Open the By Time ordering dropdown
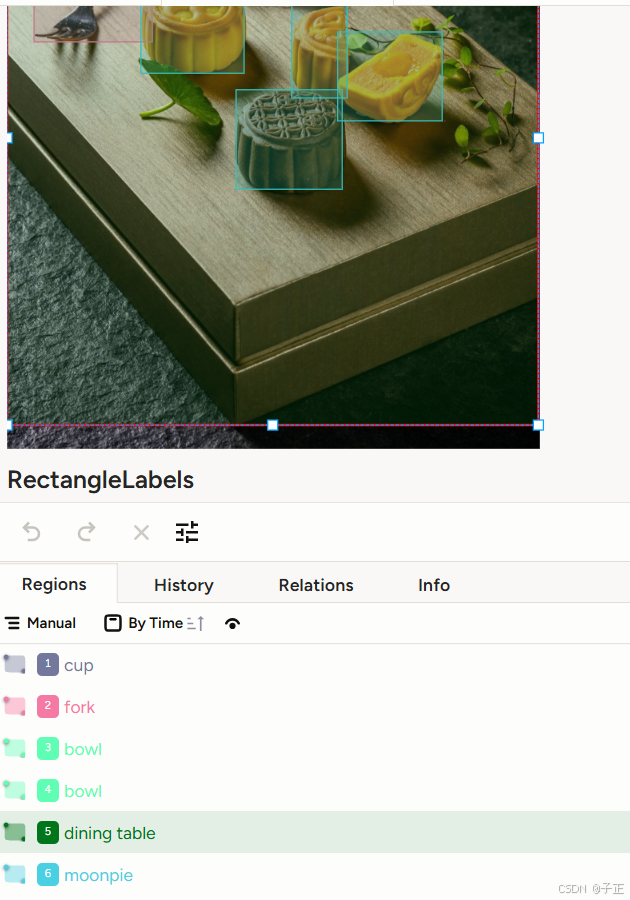Viewport: 630px width, 900px height. (143, 623)
